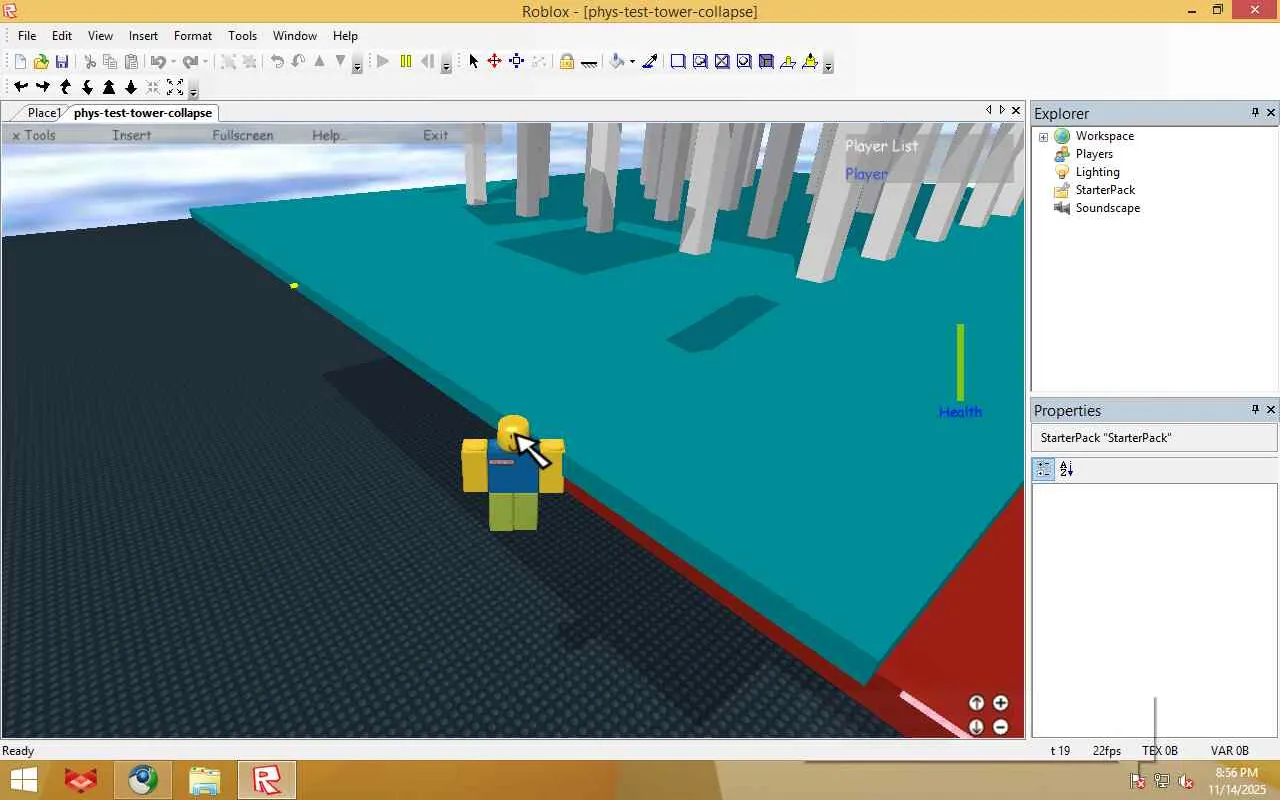The image size is (1280, 800).
Task: Pause the simulation with the yellow pause icon
Action: tap(405, 62)
